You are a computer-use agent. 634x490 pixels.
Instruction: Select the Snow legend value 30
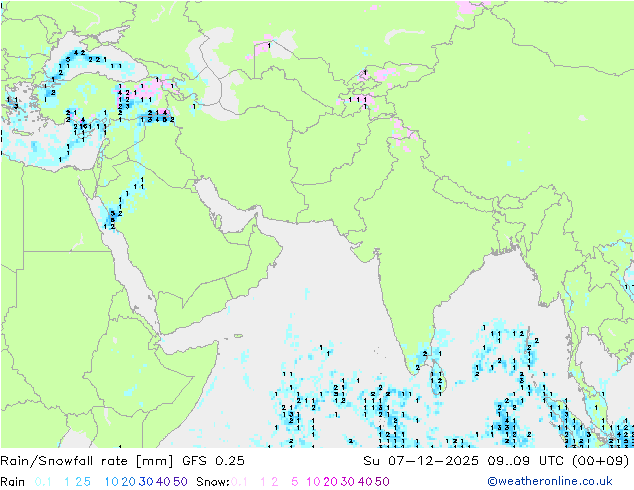pos(348,482)
